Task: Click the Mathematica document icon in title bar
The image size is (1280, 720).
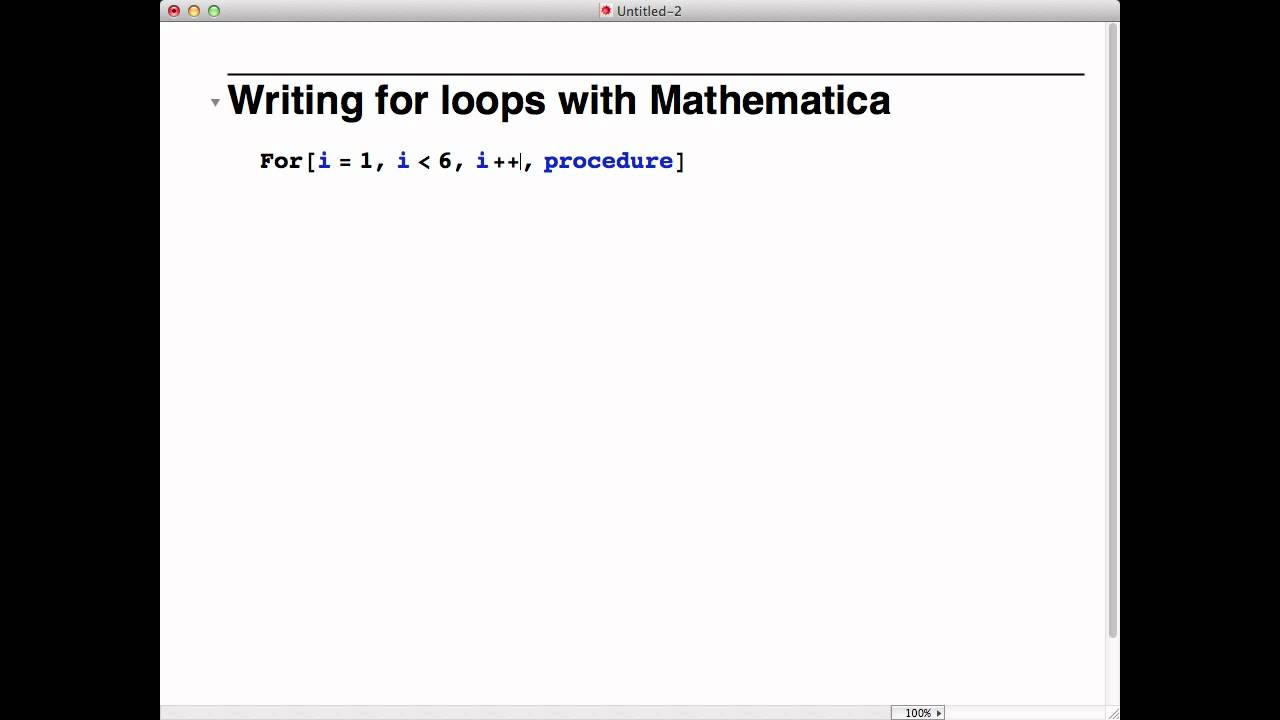Action: click(605, 11)
